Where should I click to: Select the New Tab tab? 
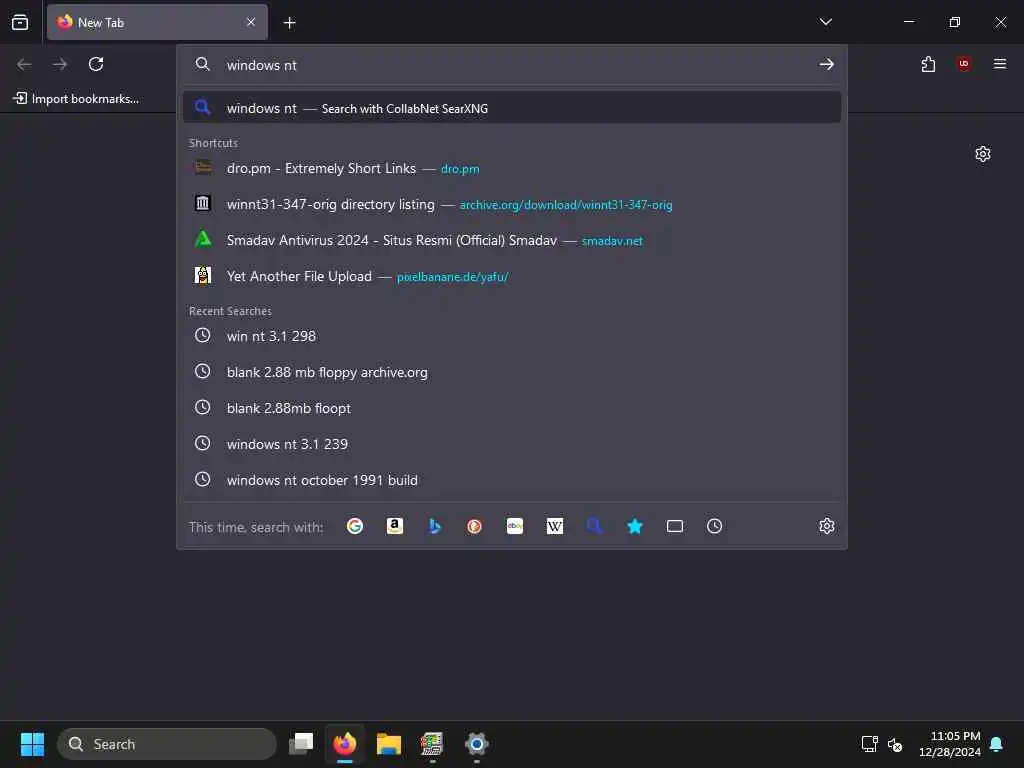[157, 22]
